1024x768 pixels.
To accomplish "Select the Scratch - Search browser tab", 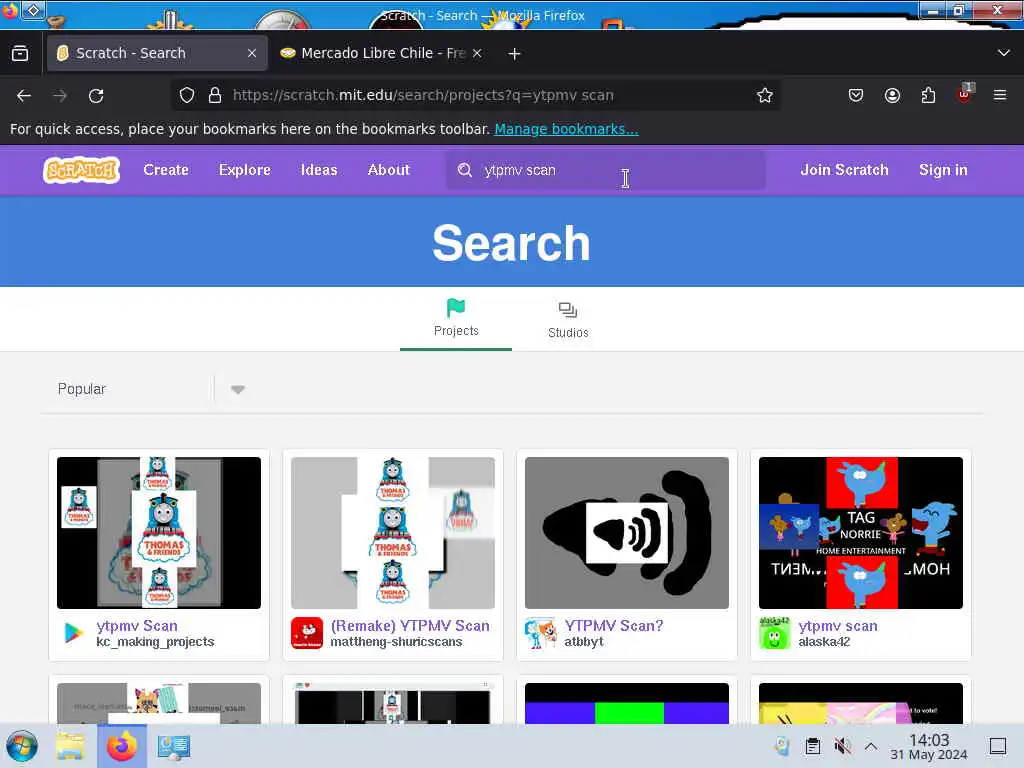I will pos(157,54).
